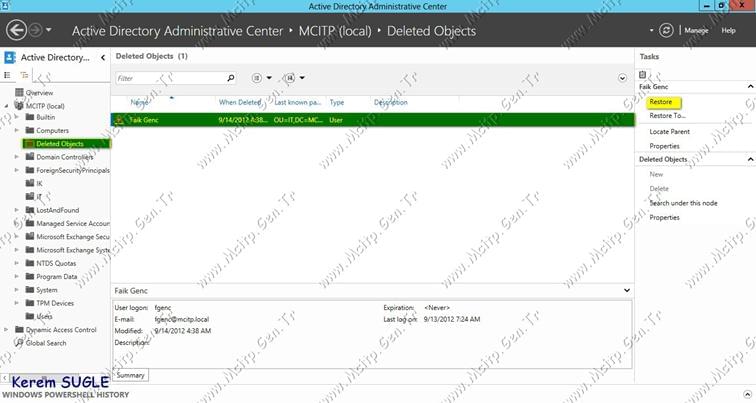
Task: Open Properties under Faik Genc tasks
Action: click(x=664, y=146)
